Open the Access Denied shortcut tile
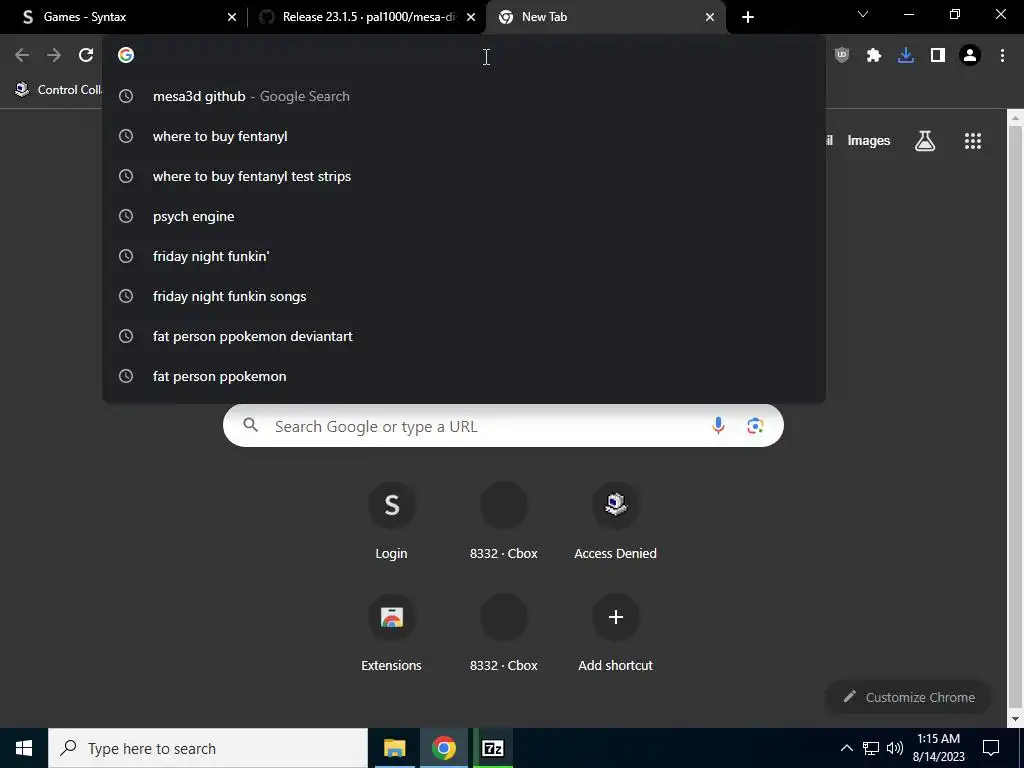 [x=615, y=522]
